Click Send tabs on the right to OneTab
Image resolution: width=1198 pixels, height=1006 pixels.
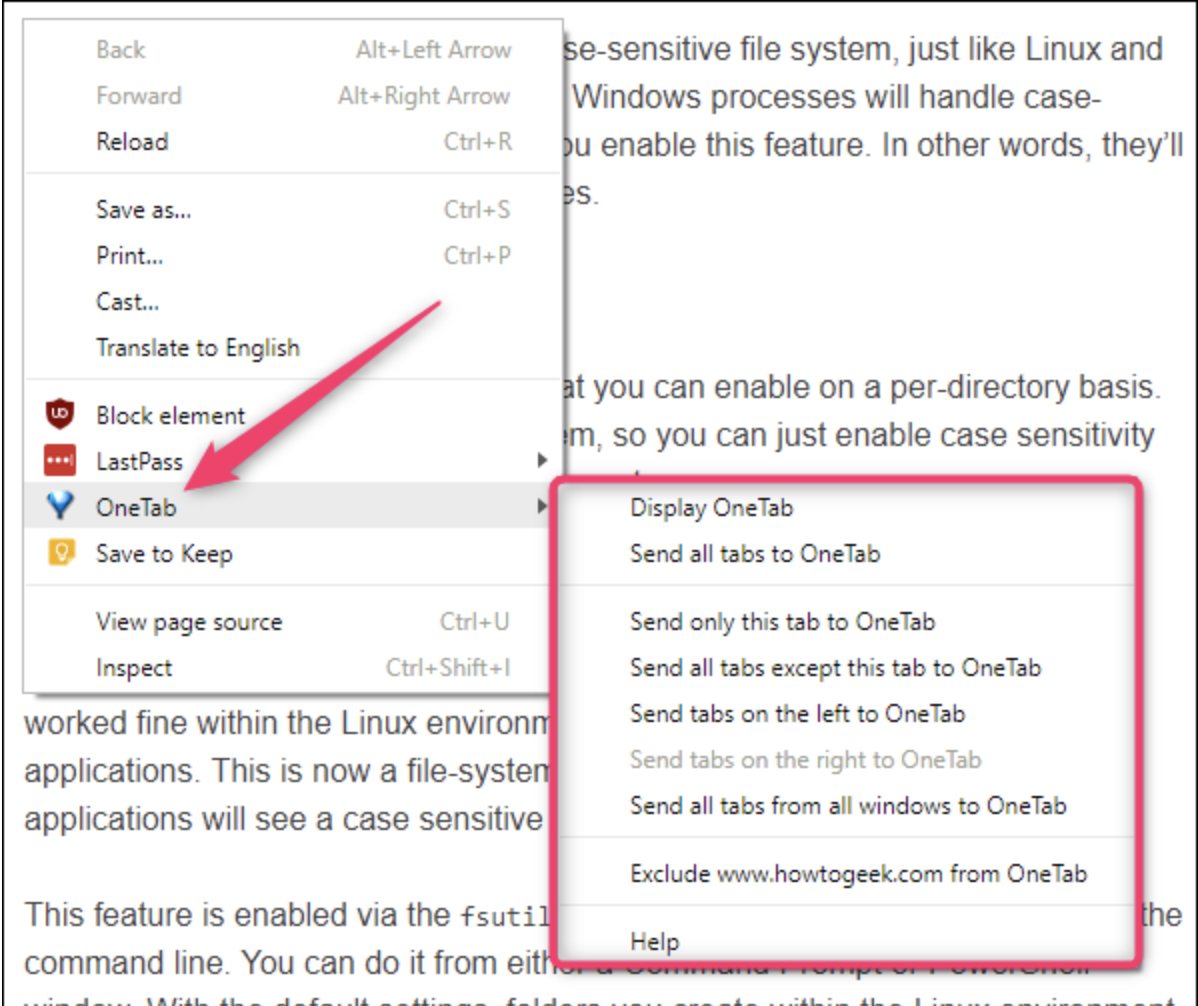click(x=847, y=759)
